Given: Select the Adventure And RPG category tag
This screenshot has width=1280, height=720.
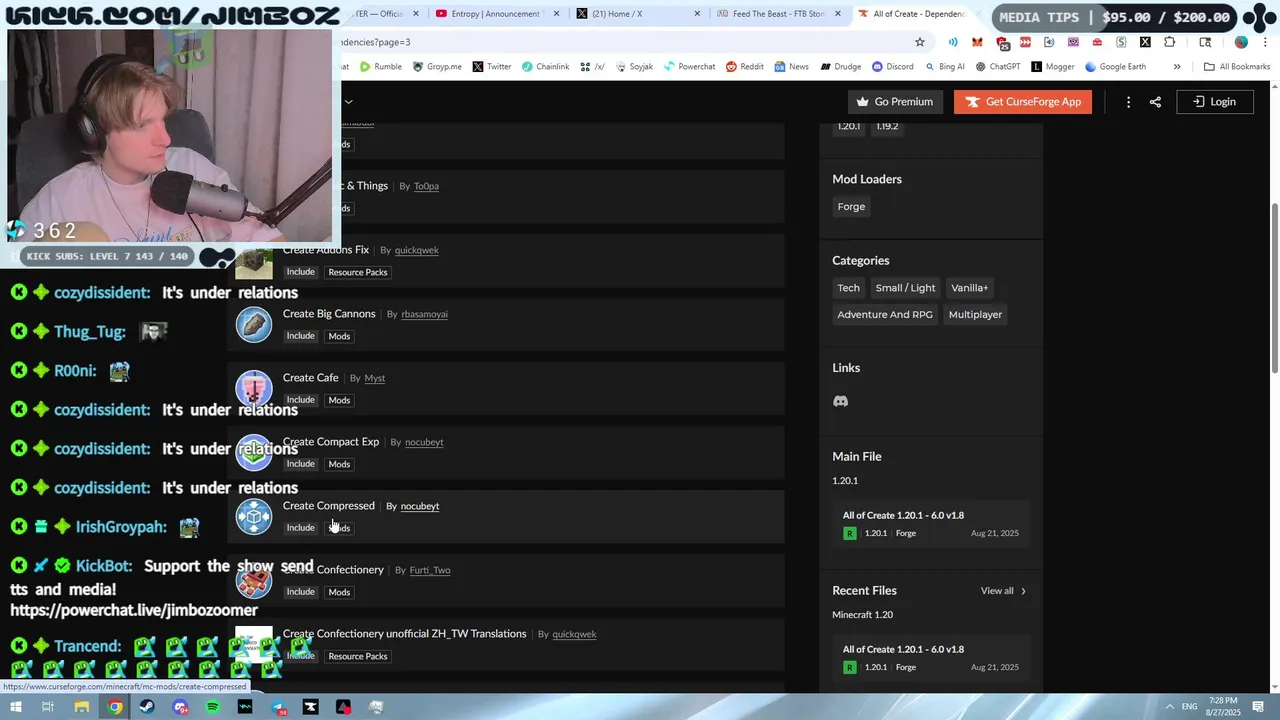Looking at the screenshot, I should (885, 315).
